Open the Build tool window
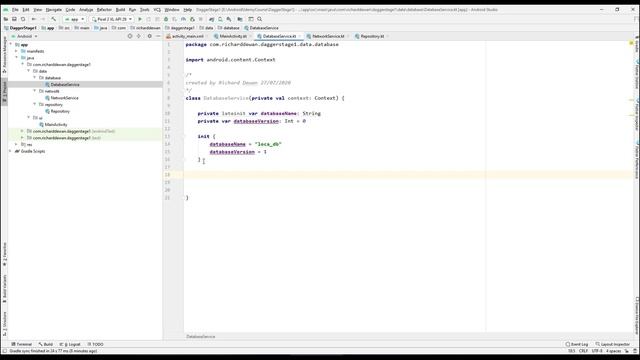The image size is (640, 360). coord(46,344)
